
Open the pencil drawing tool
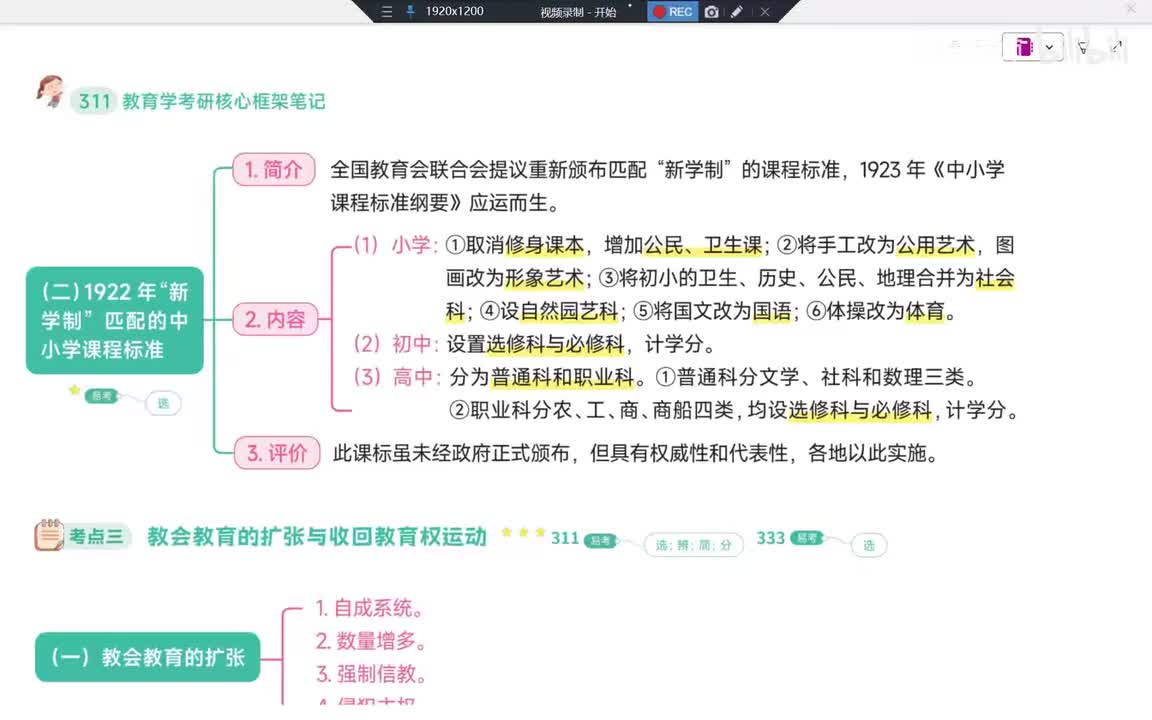point(736,12)
